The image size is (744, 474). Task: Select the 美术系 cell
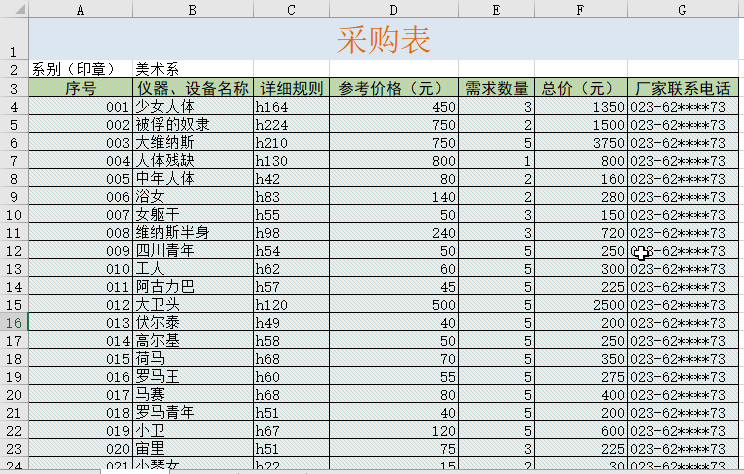point(192,69)
